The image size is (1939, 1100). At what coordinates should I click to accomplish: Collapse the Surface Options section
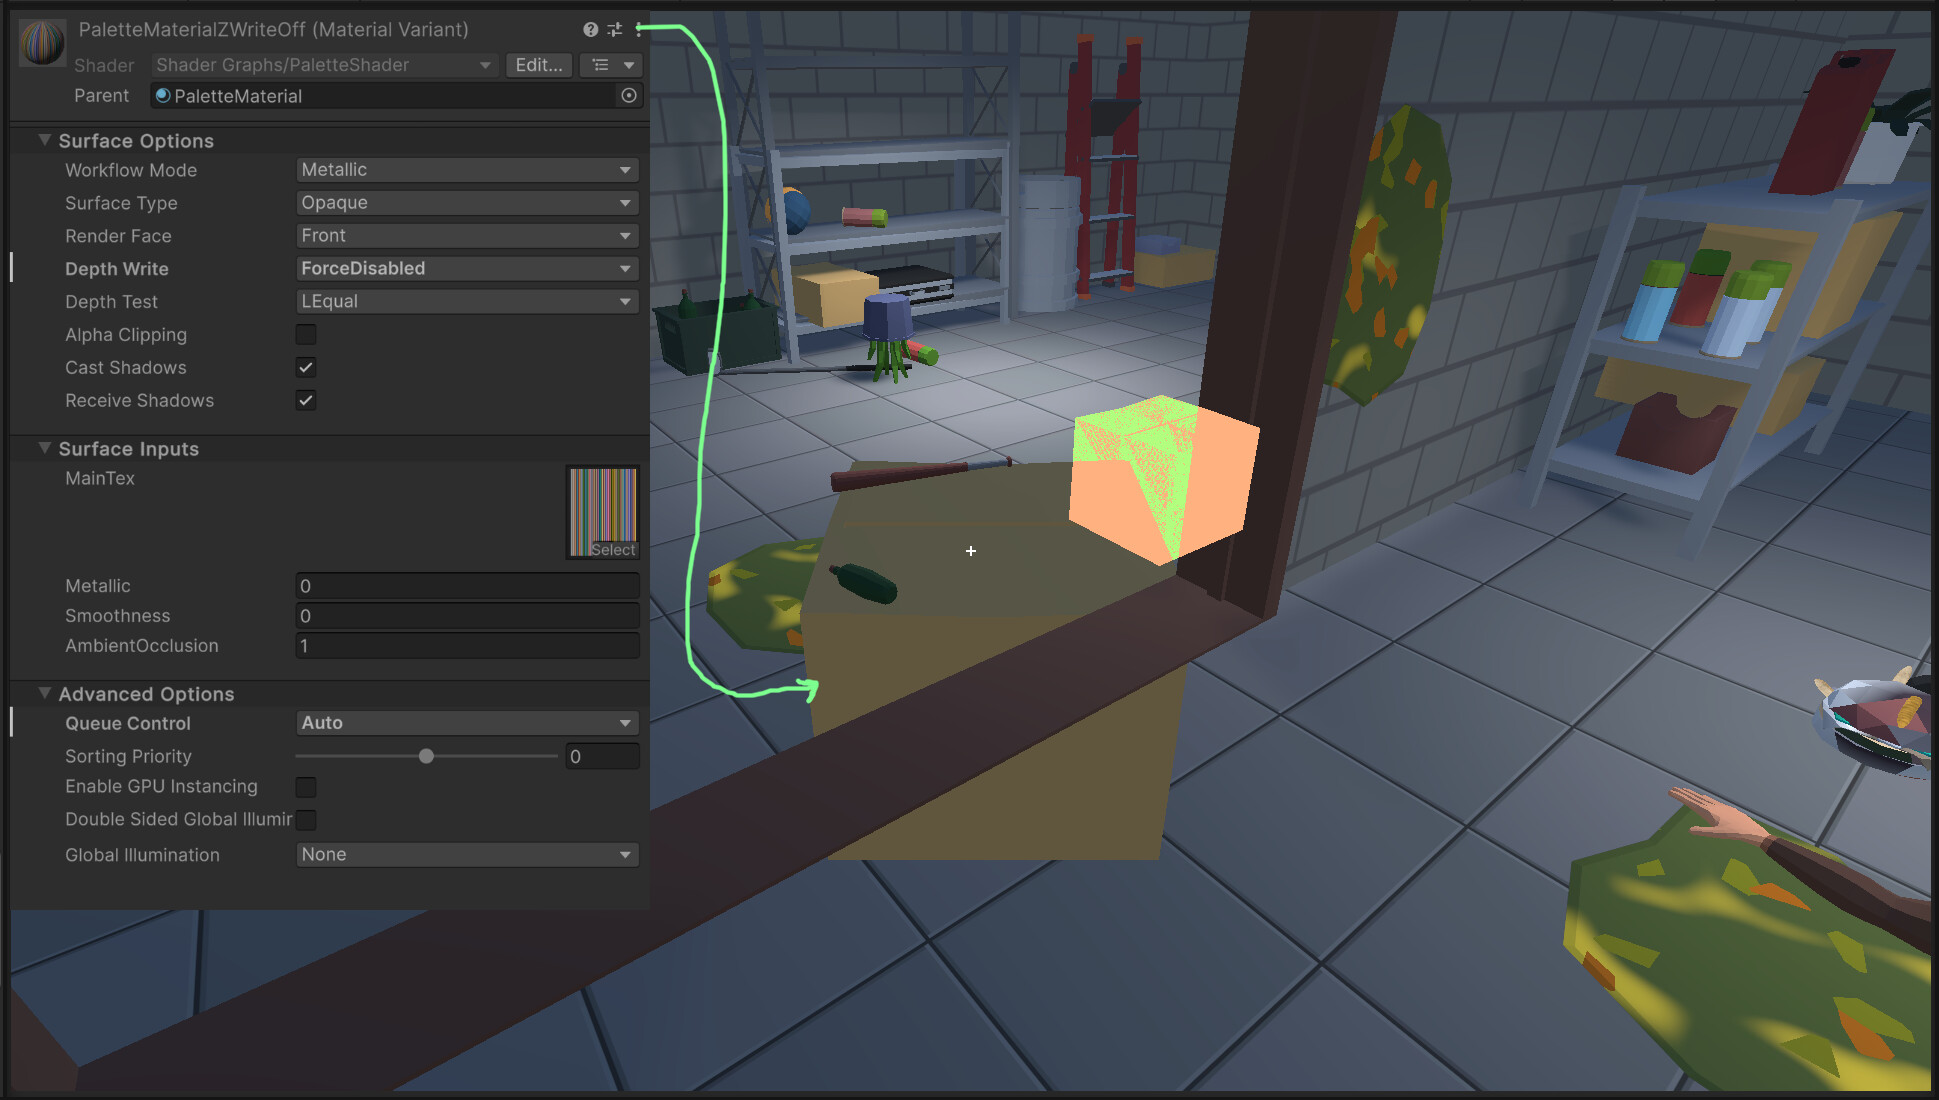point(44,140)
